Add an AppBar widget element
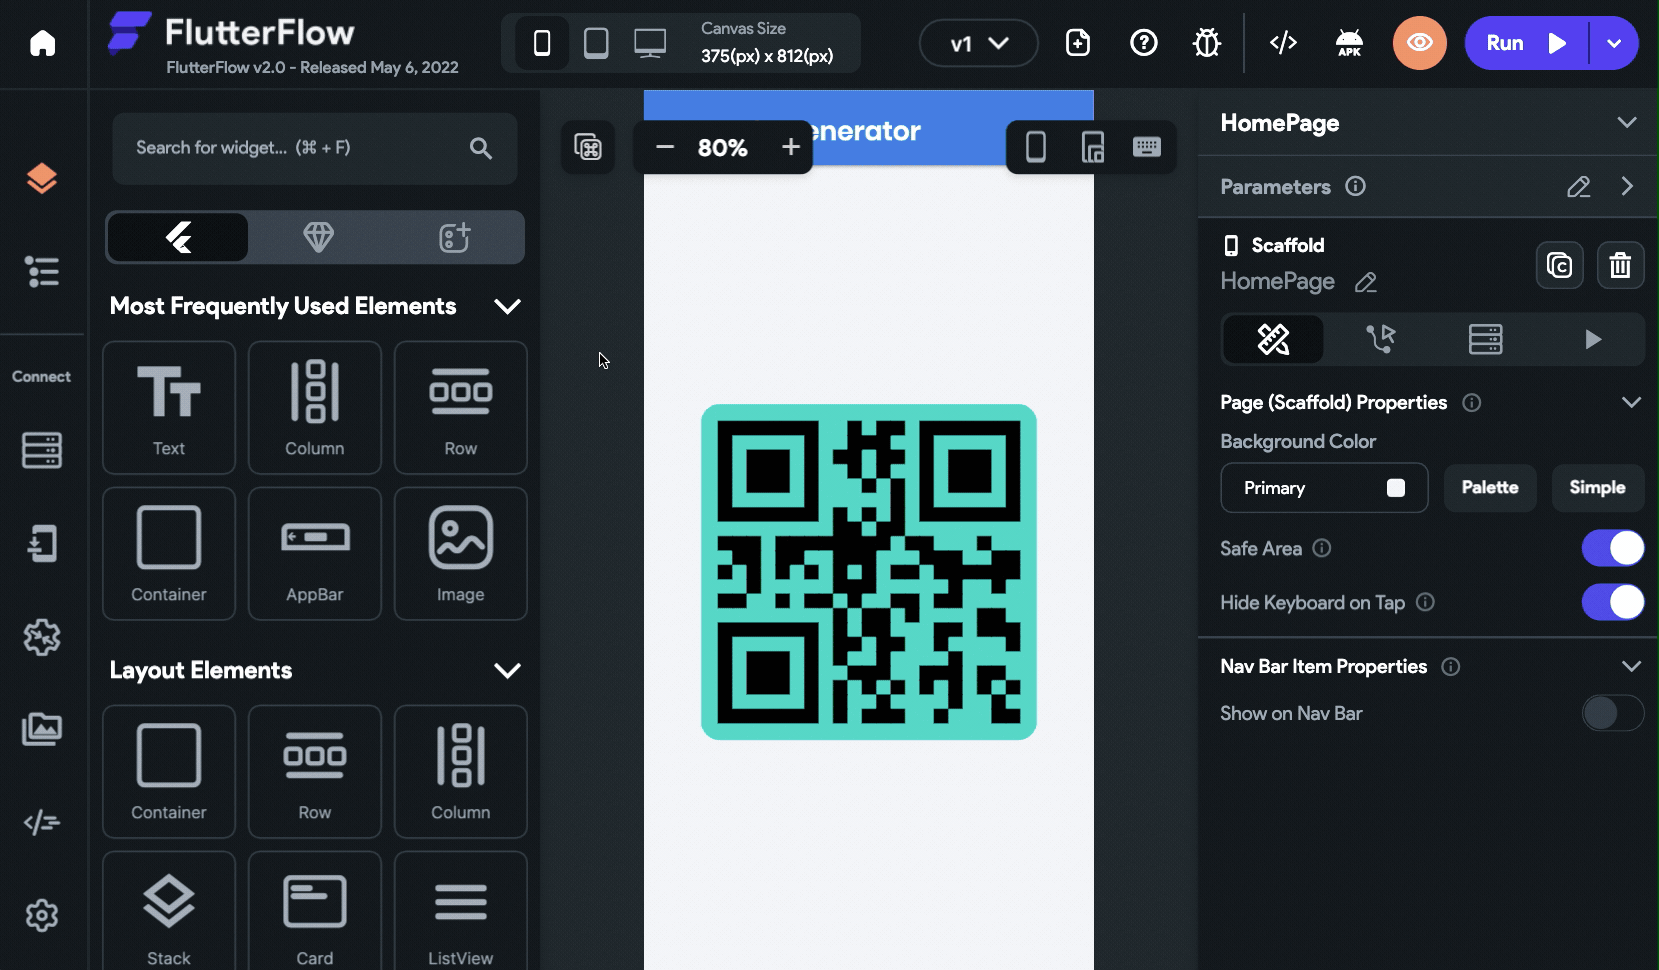This screenshot has width=1659, height=970. (315, 554)
